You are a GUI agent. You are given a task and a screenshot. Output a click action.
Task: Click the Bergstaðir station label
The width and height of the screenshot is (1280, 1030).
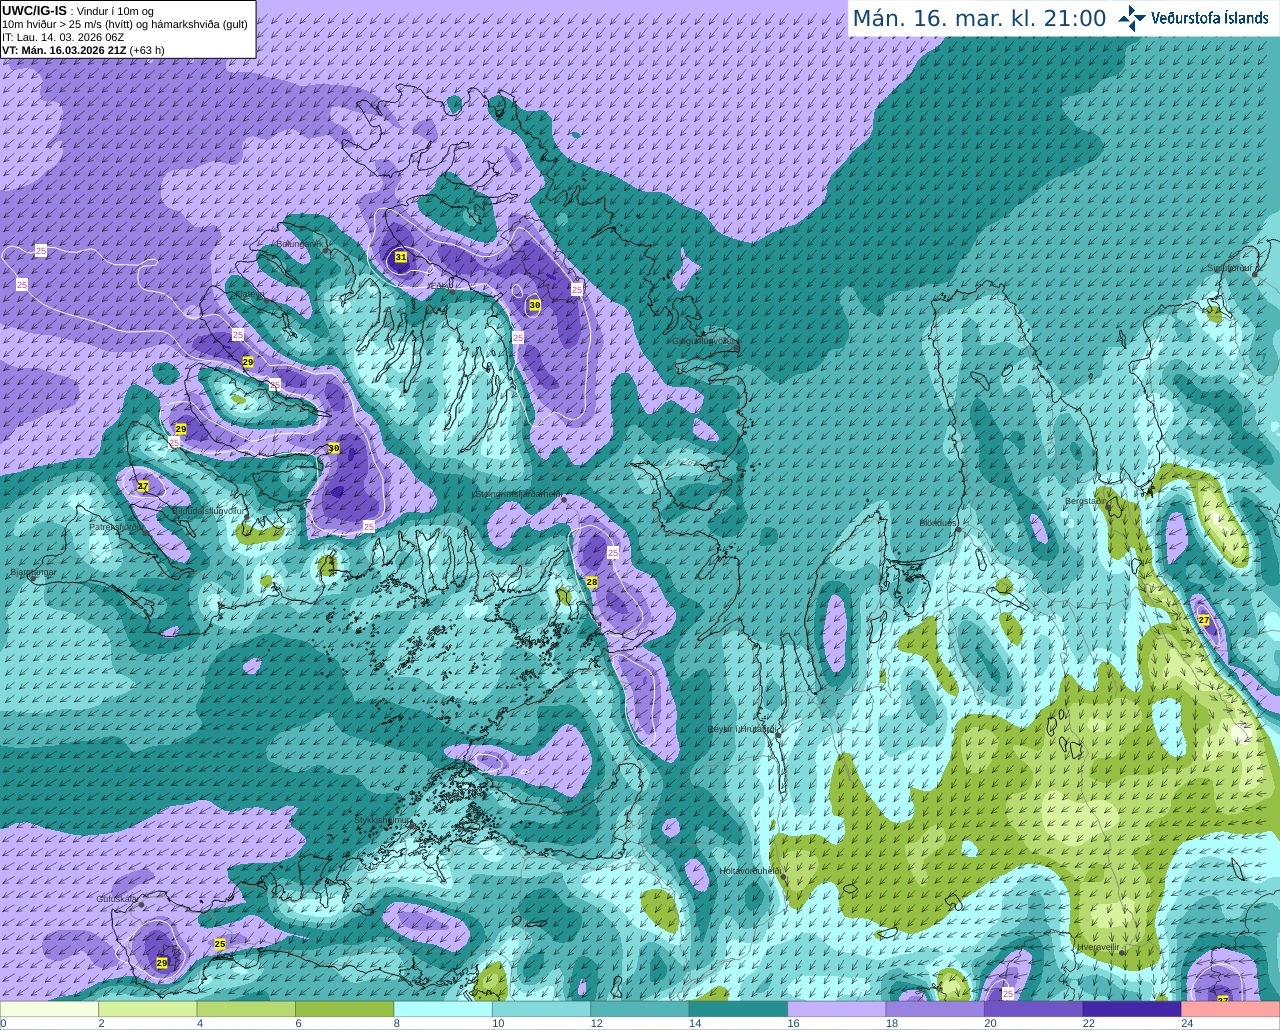coord(1086,501)
